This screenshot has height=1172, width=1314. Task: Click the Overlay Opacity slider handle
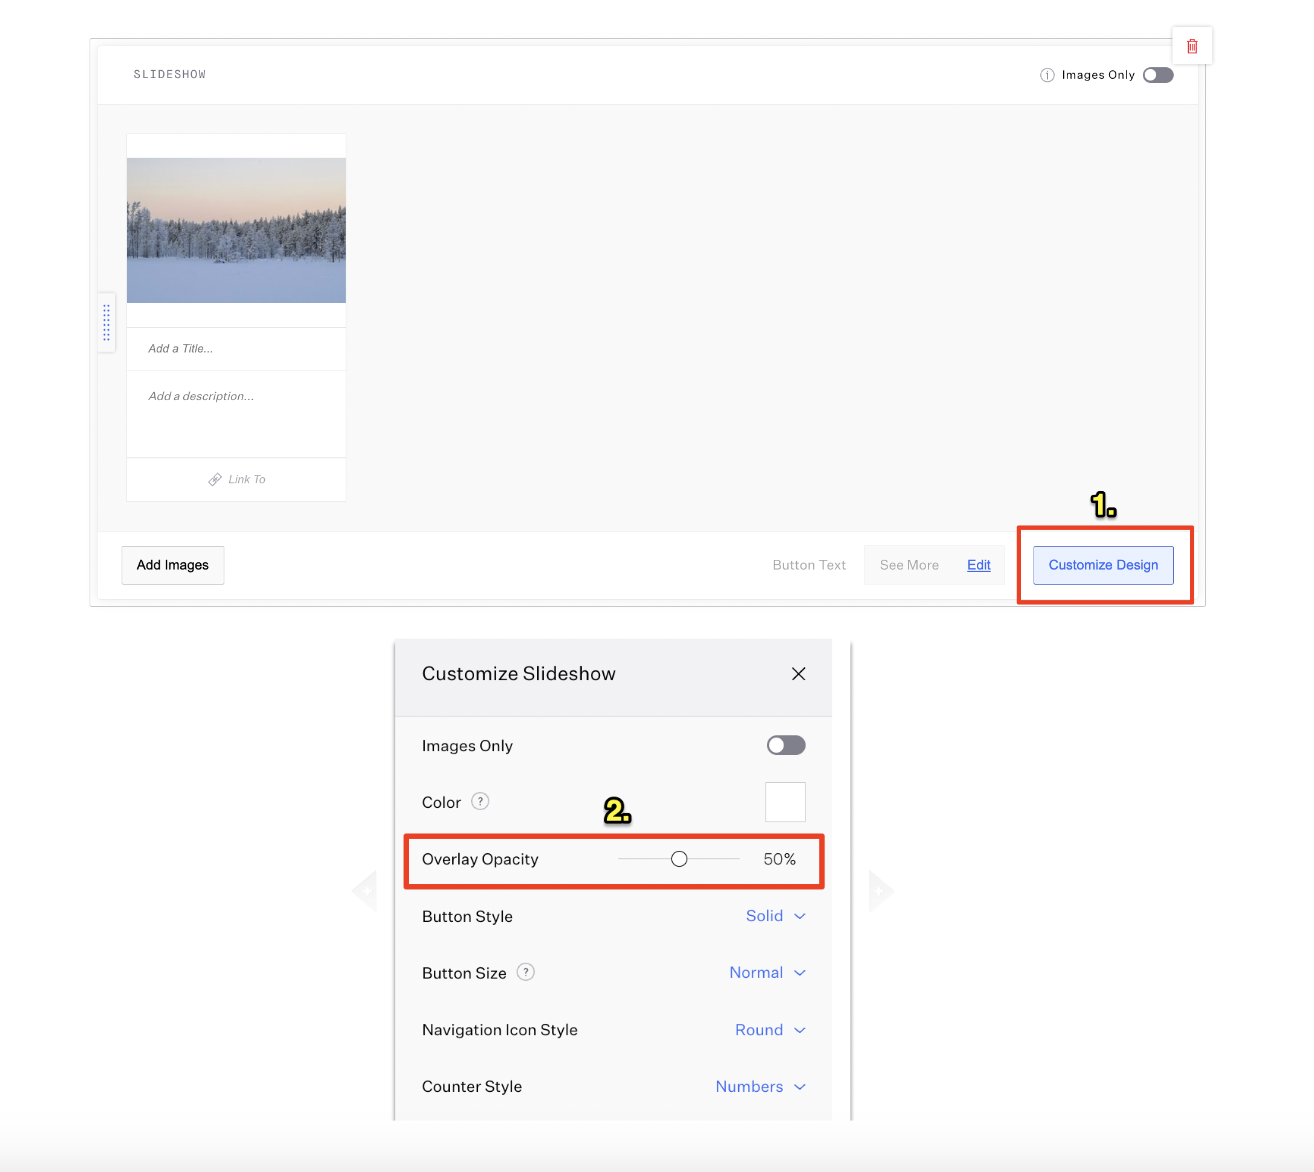(x=679, y=859)
